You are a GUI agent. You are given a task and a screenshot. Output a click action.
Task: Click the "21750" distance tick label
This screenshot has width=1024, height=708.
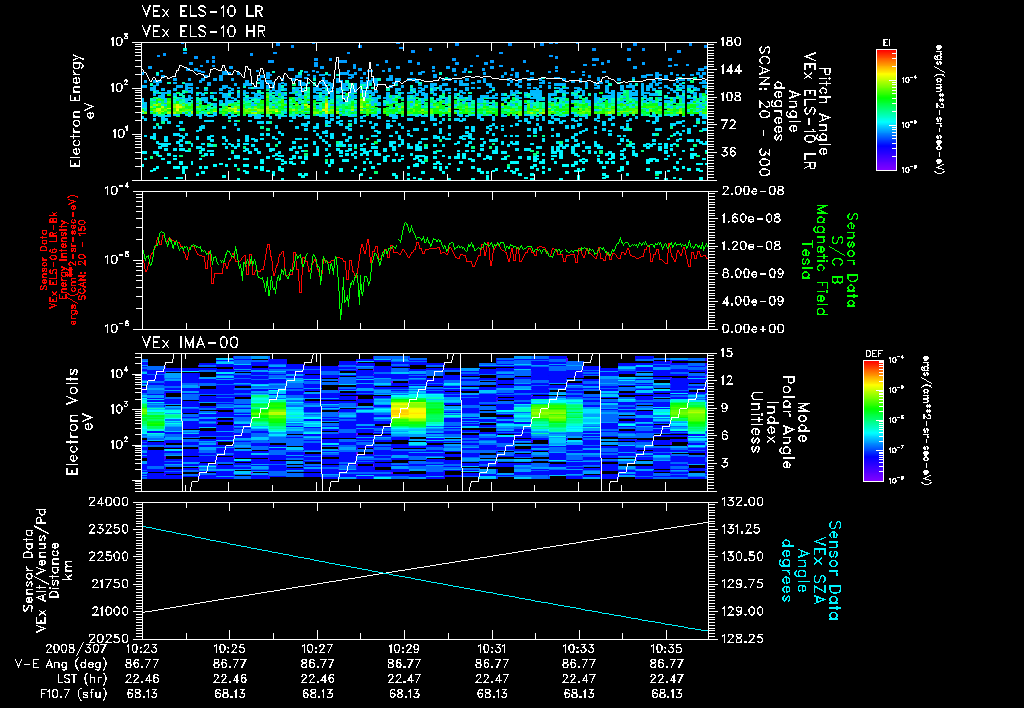pyautogui.click(x=110, y=584)
